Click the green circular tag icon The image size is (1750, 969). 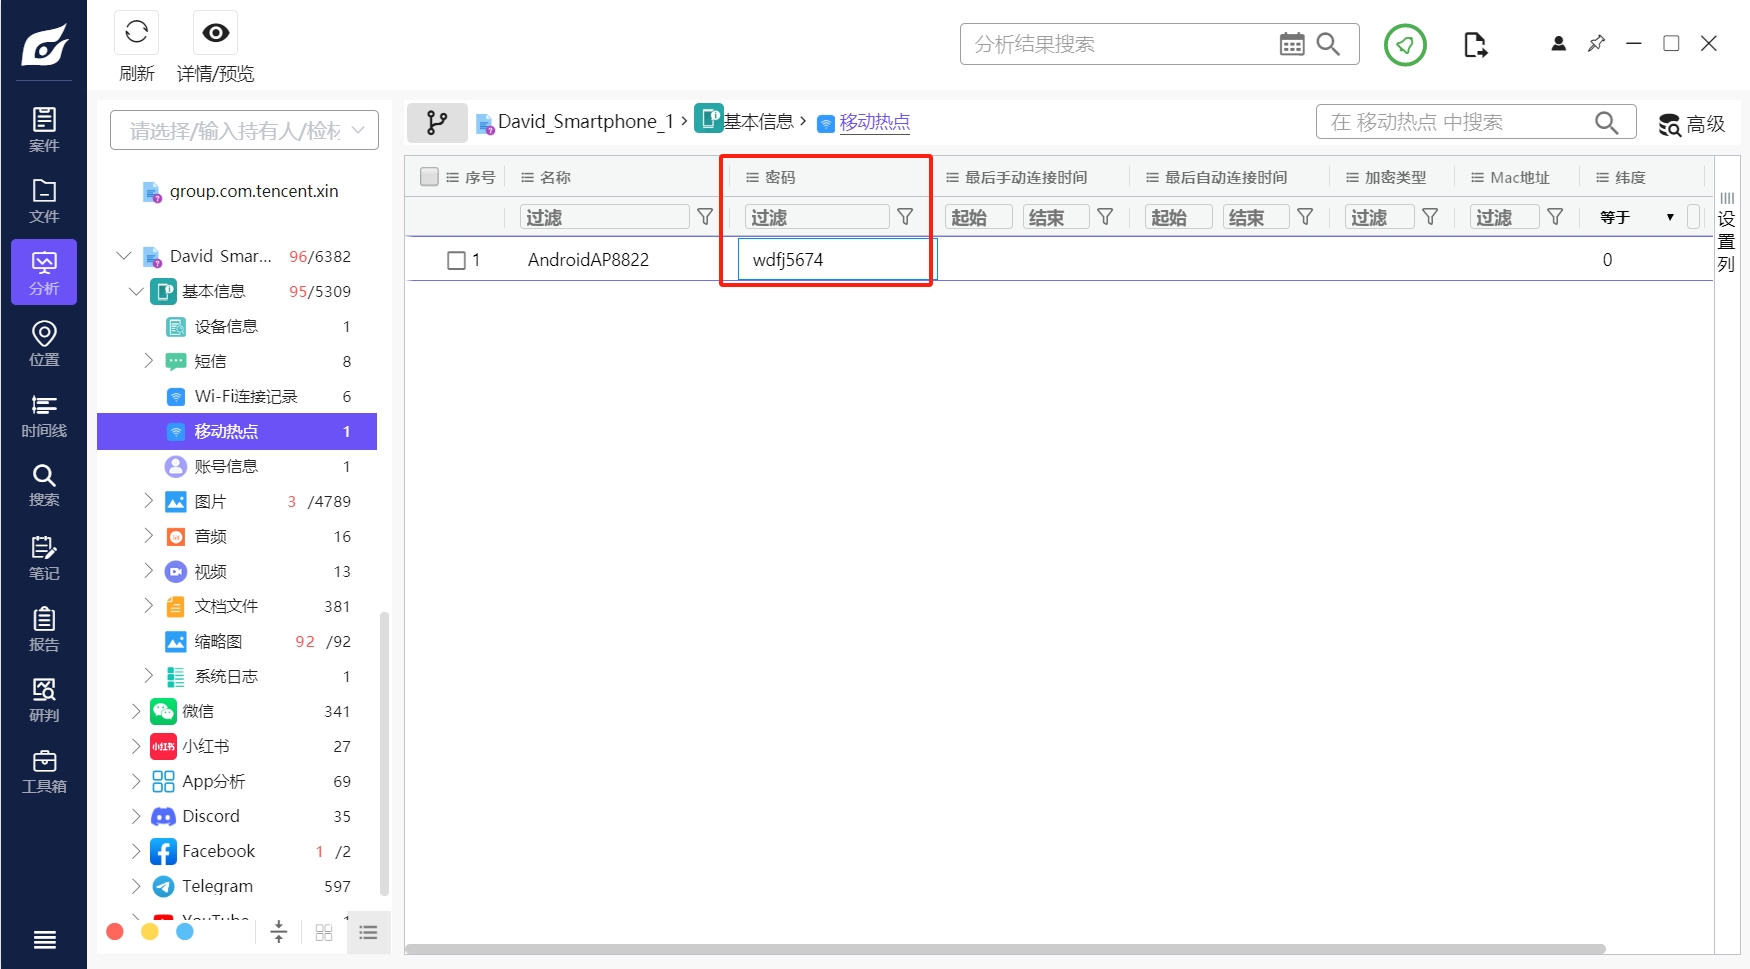pyautogui.click(x=1405, y=44)
